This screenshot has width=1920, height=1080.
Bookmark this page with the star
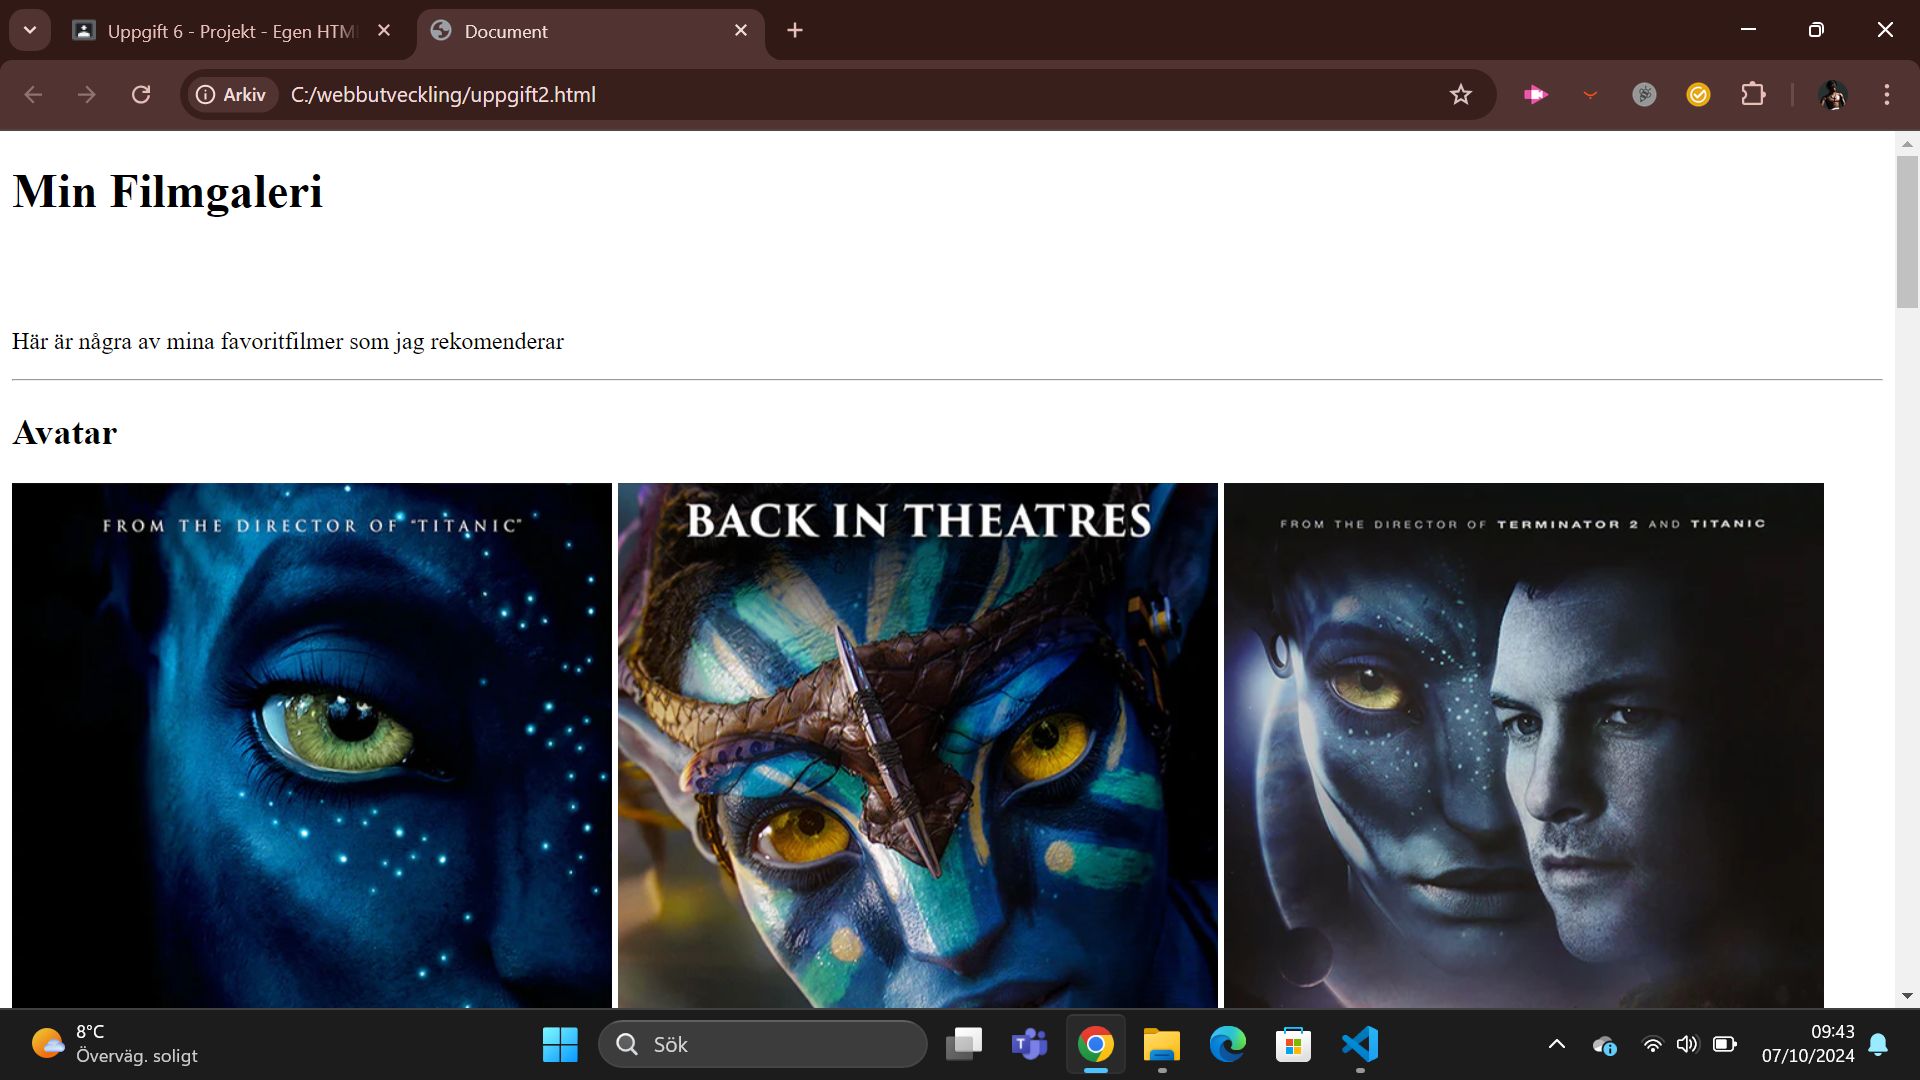click(x=1461, y=94)
